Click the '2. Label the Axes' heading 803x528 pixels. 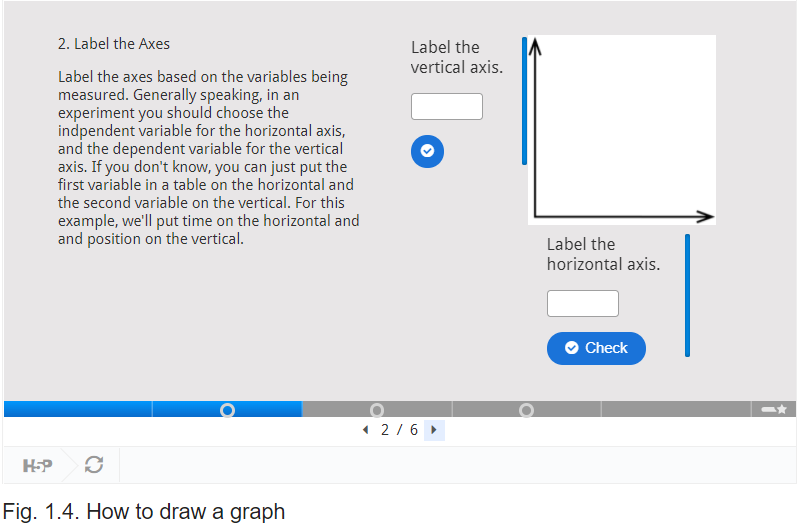tap(114, 44)
